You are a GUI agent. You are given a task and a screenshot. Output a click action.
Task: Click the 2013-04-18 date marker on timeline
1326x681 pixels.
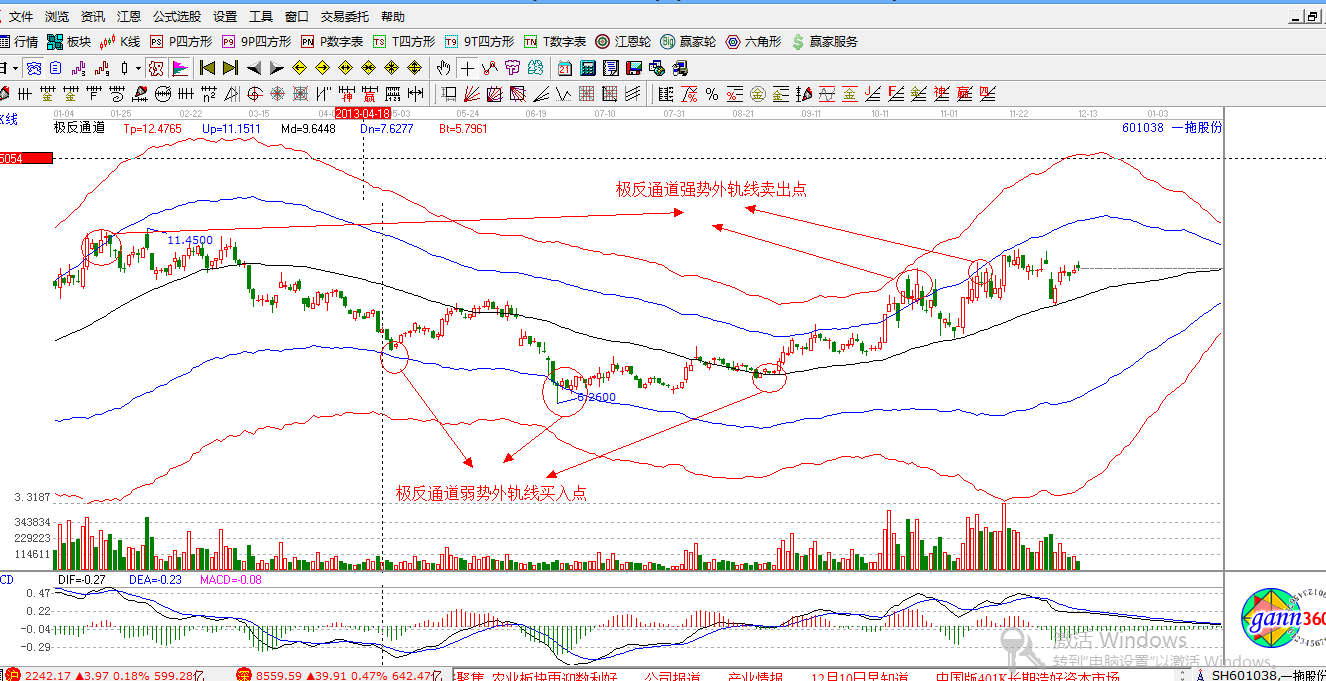coord(362,114)
